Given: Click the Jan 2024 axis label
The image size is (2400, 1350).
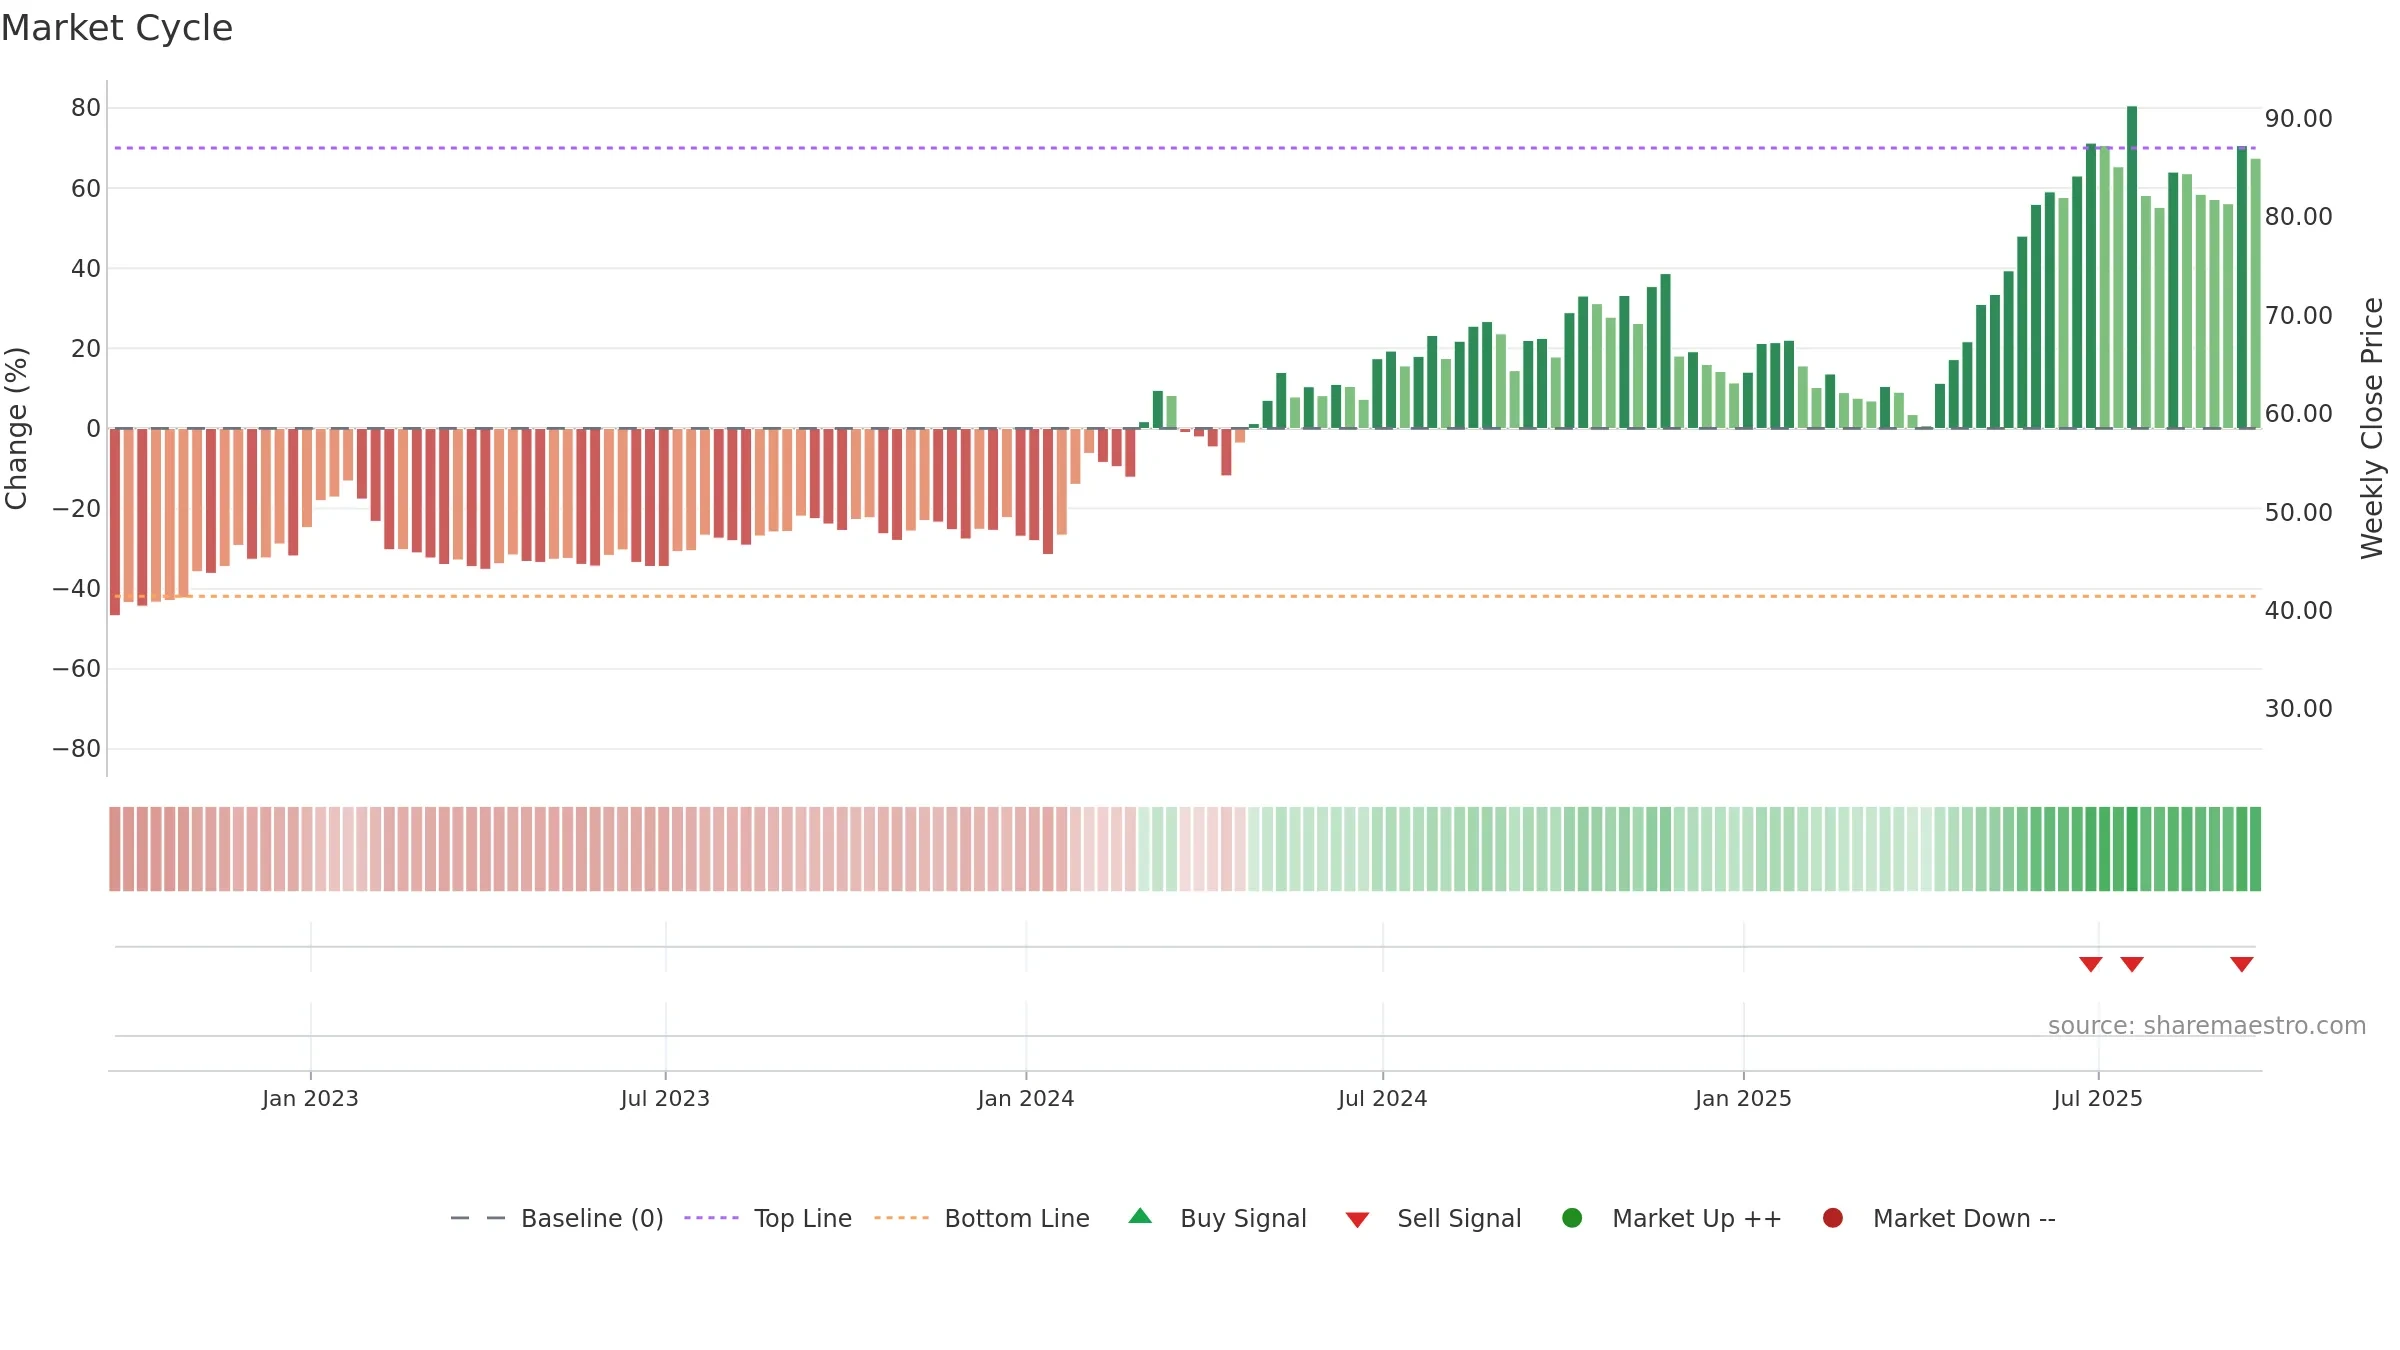Looking at the screenshot, I should pyautogui.click(x=1026, y=1098).
